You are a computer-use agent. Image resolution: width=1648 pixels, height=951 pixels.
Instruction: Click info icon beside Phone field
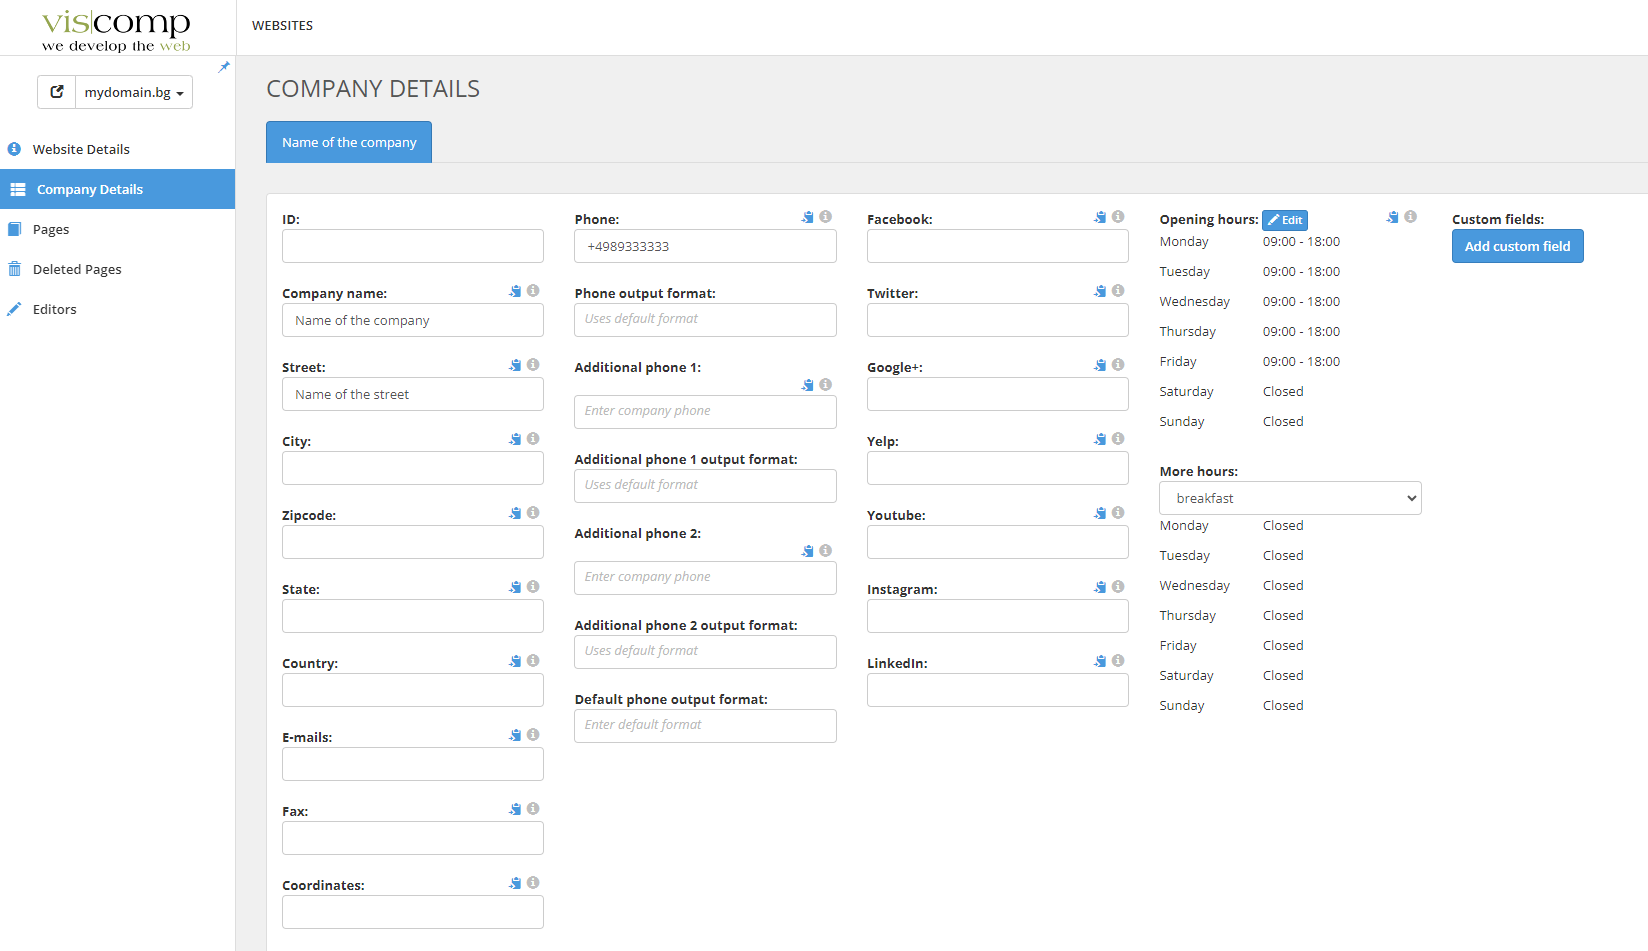(825, 217)
